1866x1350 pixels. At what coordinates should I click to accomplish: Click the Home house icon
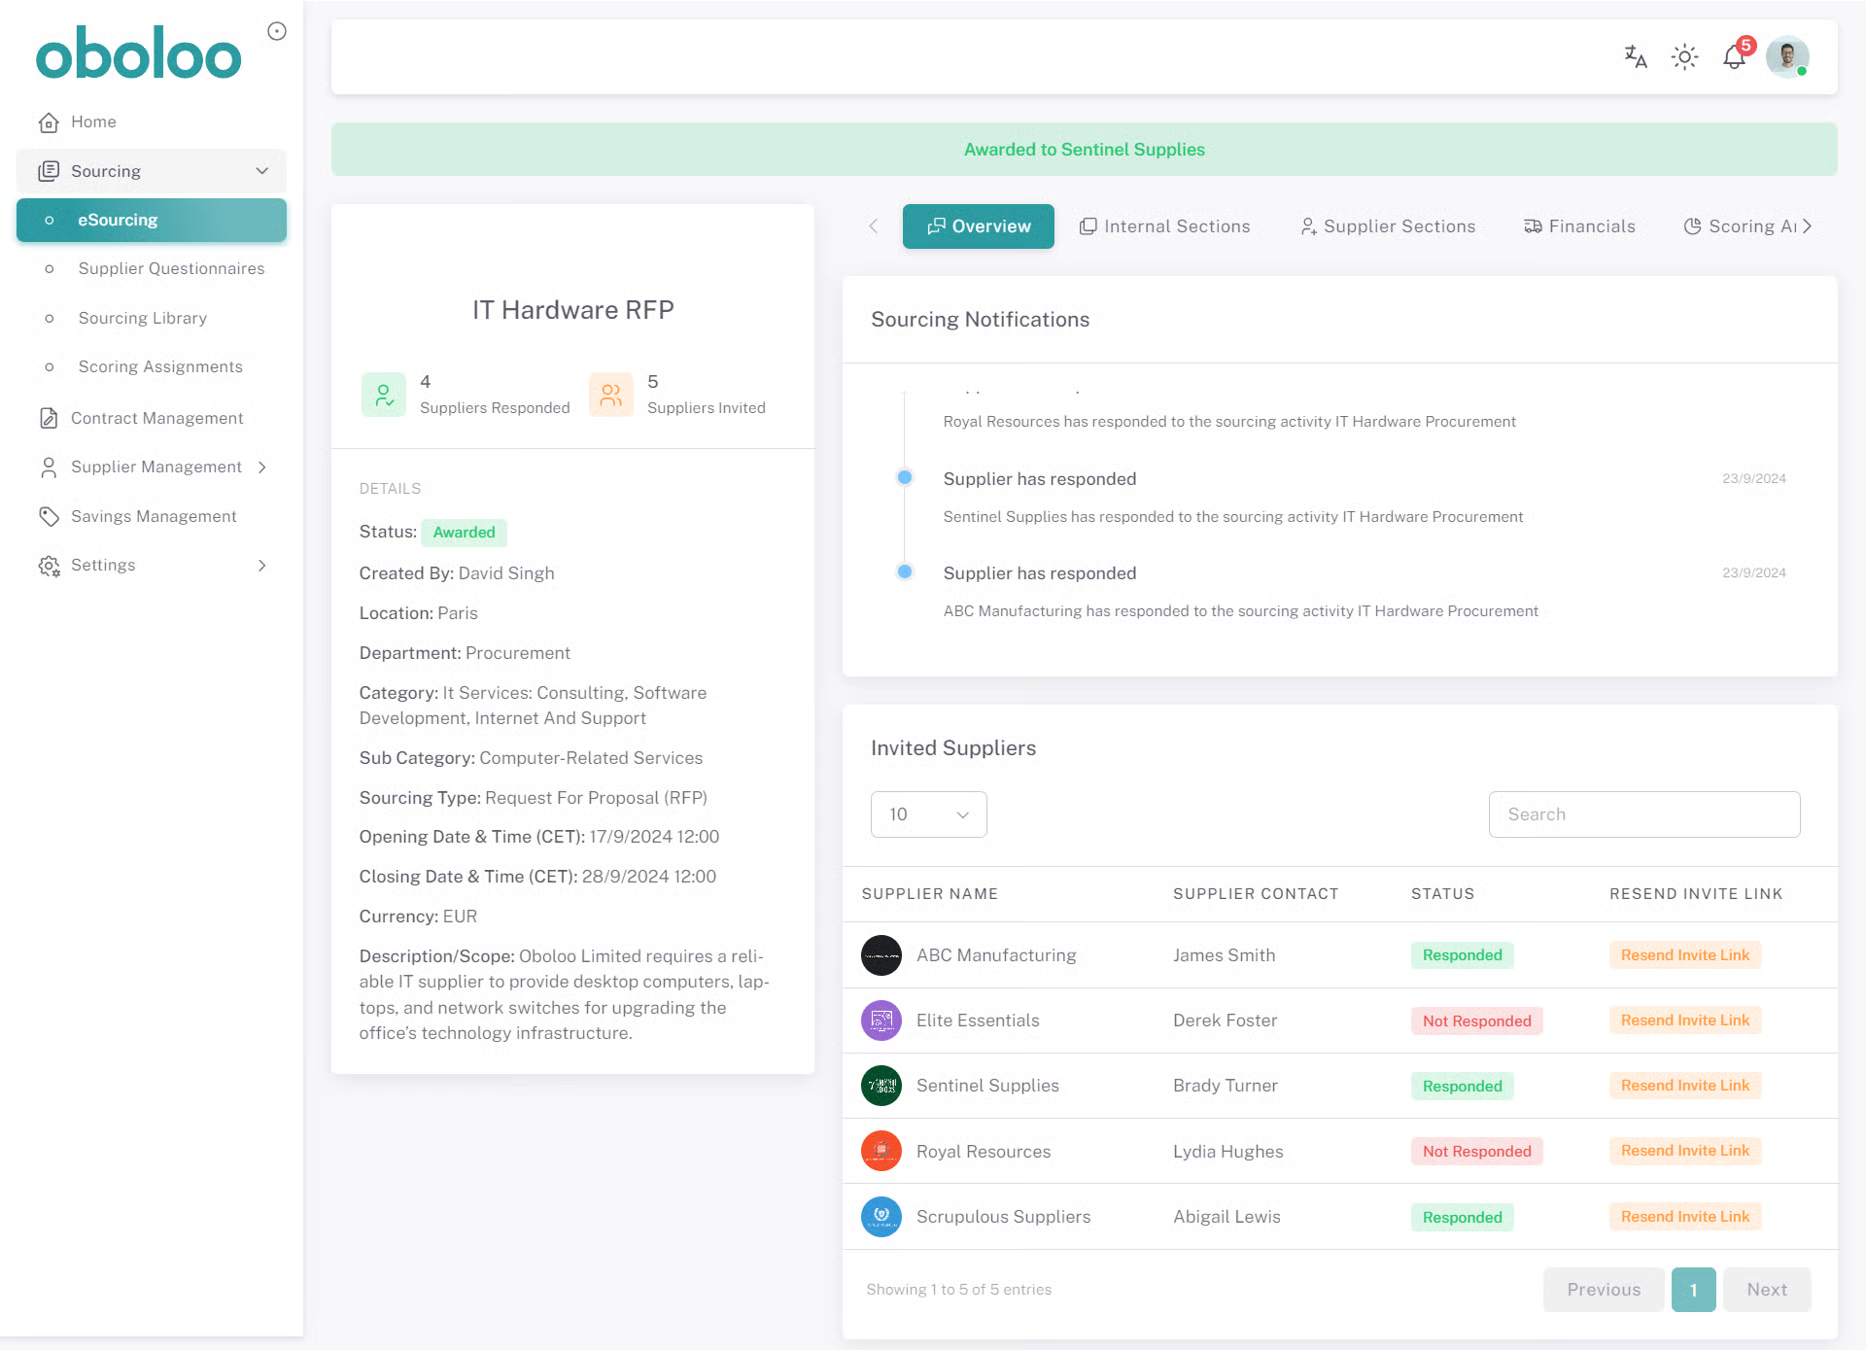pos(48,122)
